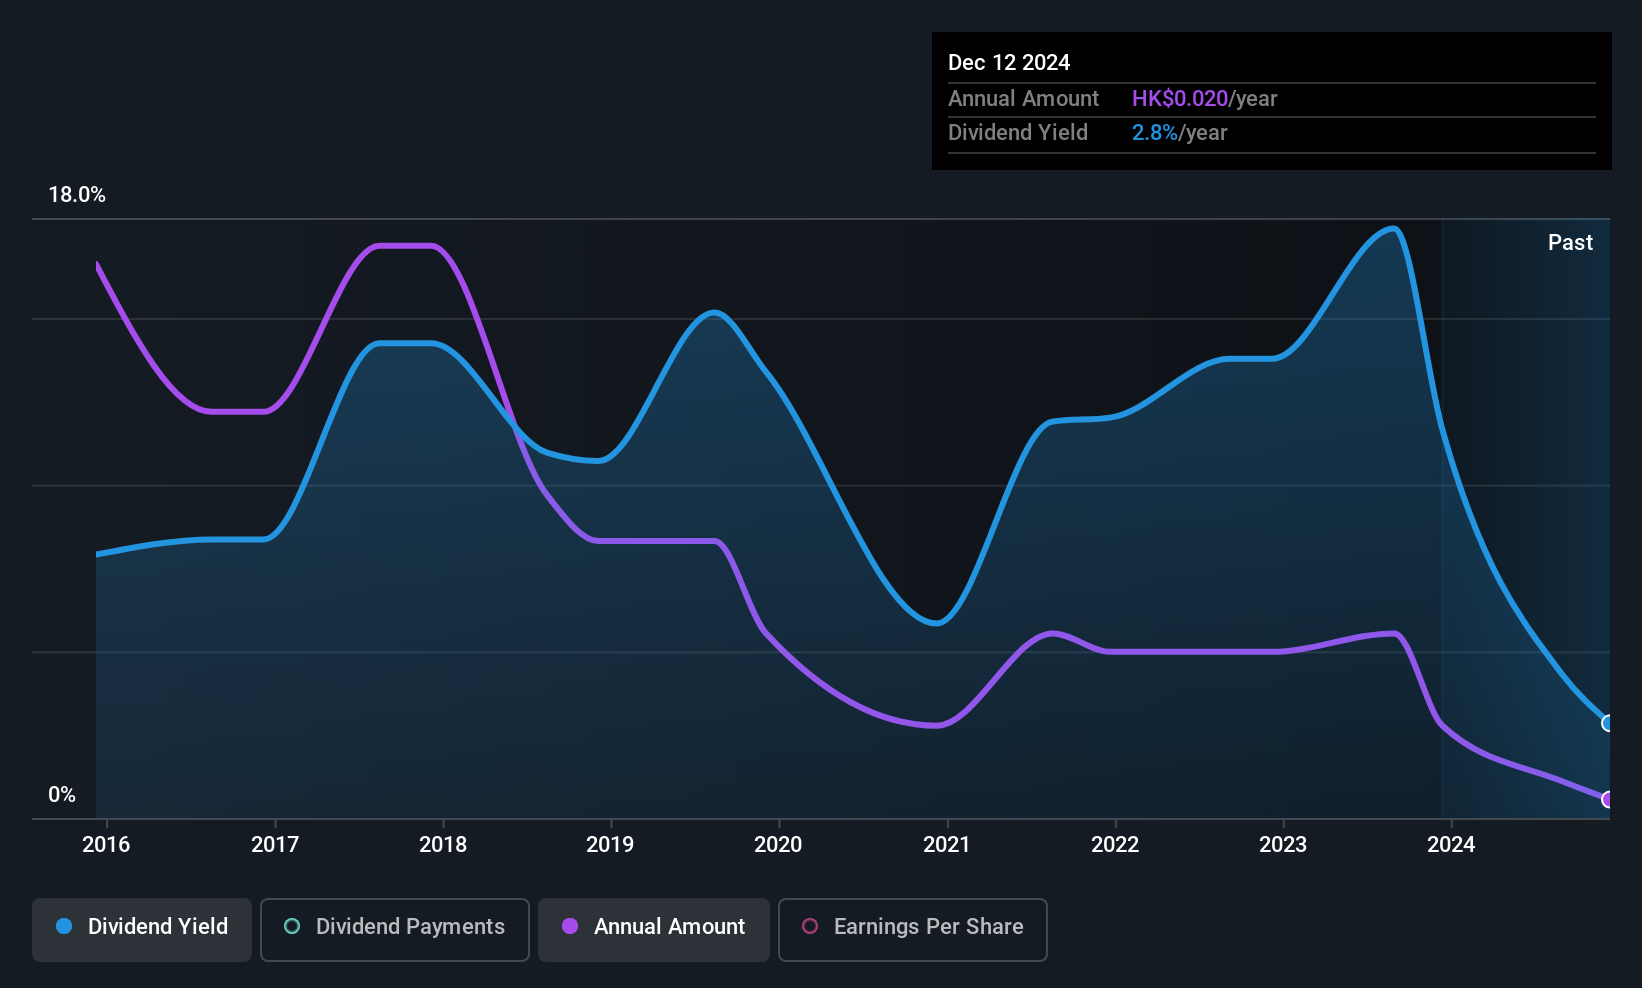This screenshot has height=988, width=1642.
Task: Click the teal Dividend Payments legend circle
Action: click(292, 926)
